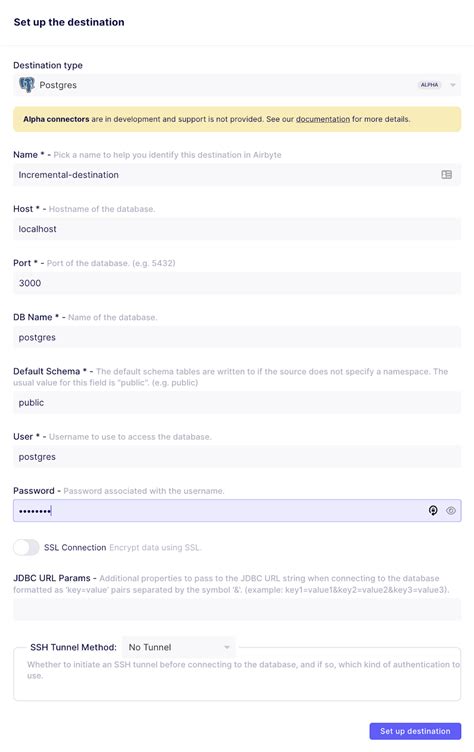Expand the Destination type dropdown arrow

pos(453,85)
